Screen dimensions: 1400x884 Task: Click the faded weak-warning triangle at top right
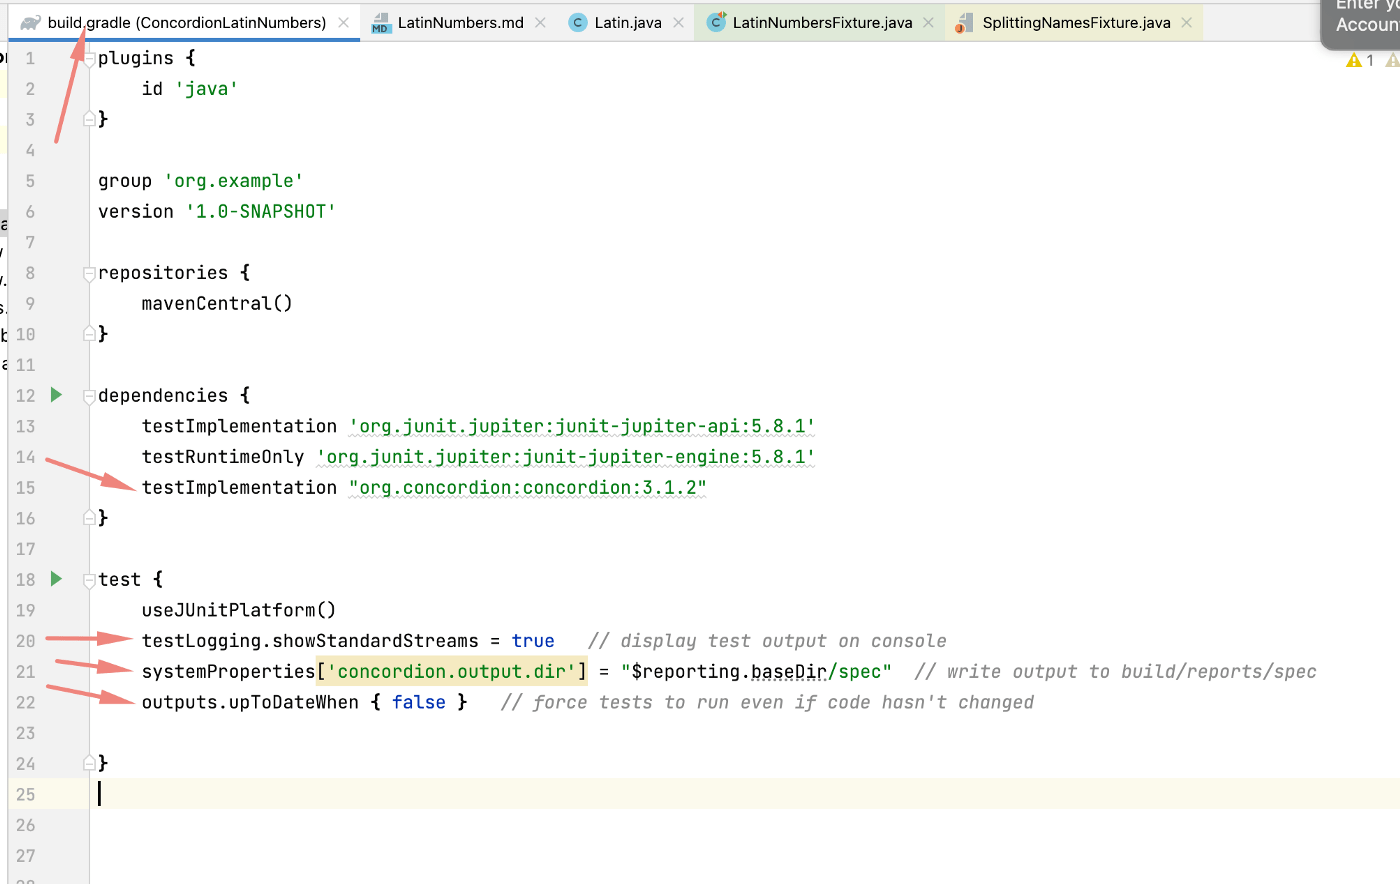(1393, 60)
